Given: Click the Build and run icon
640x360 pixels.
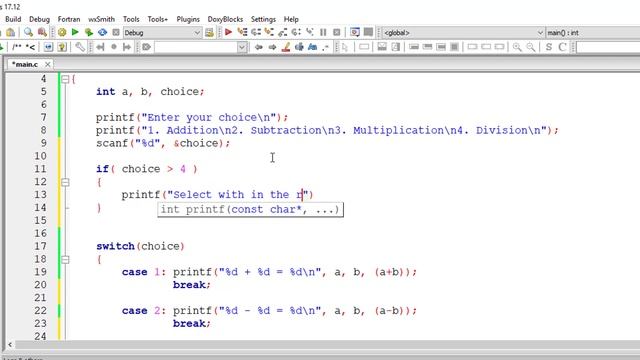Looking at the screenshot, I should tap(89, 33).
